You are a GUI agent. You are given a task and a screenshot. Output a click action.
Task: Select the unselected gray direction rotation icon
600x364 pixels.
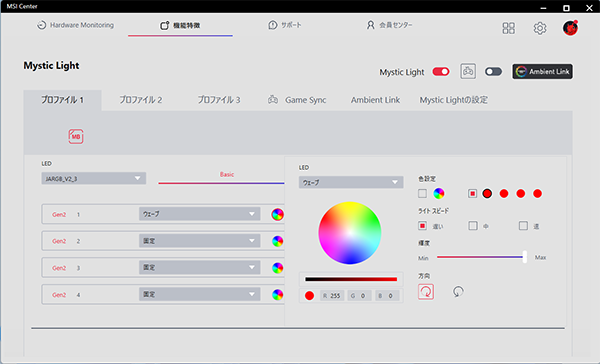click(458, 292)
